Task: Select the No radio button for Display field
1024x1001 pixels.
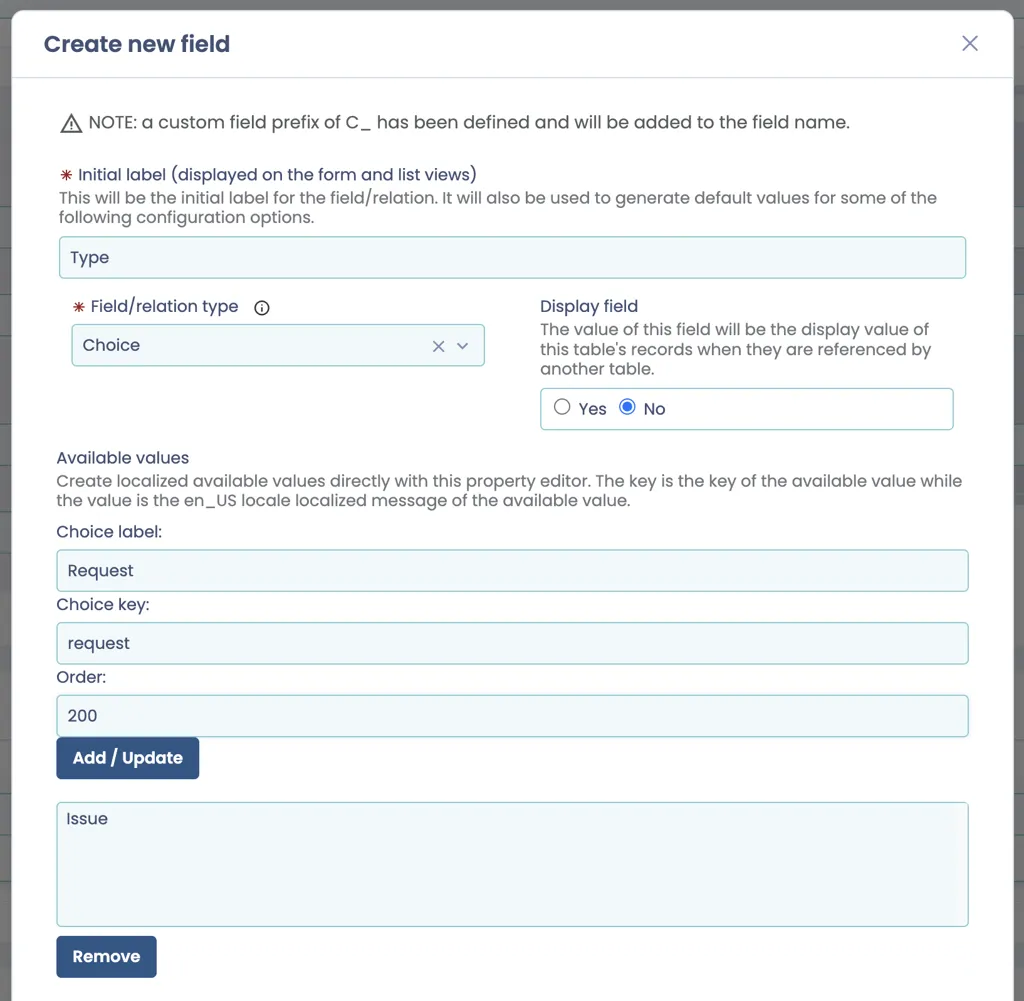Action: pos(627,407)
